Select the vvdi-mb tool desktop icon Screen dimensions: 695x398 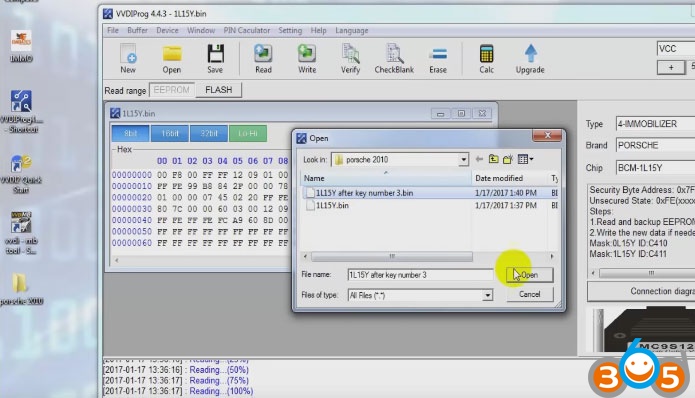click(x=21, y=233)
